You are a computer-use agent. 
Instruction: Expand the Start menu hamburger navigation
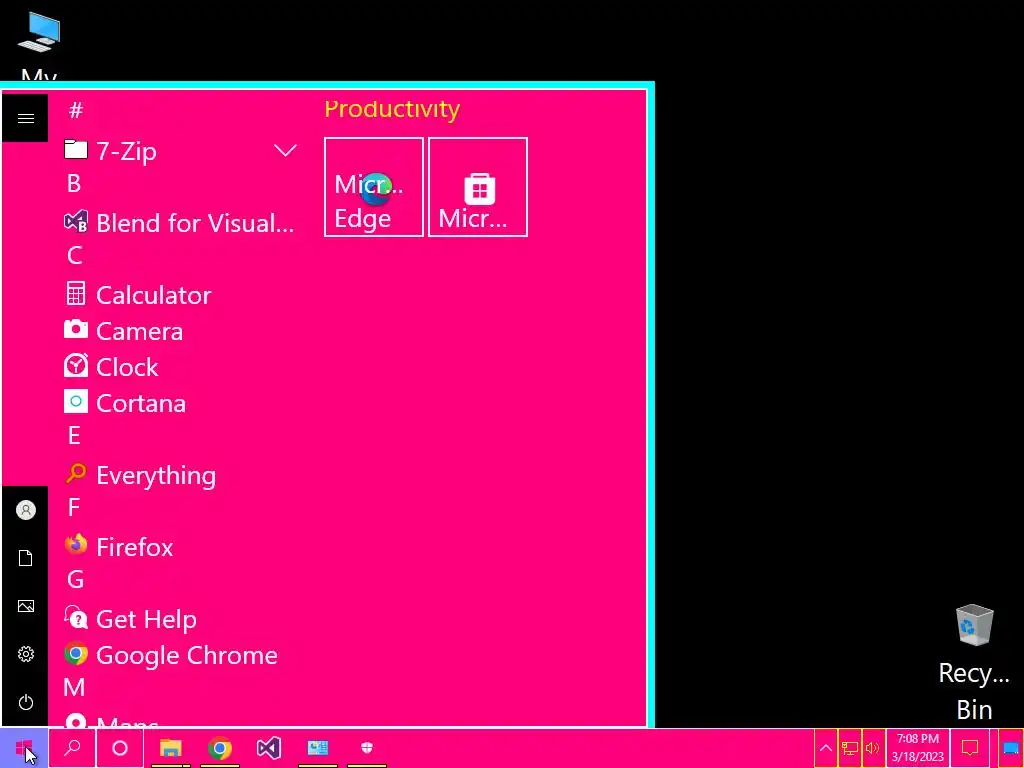tap(25, 118)
